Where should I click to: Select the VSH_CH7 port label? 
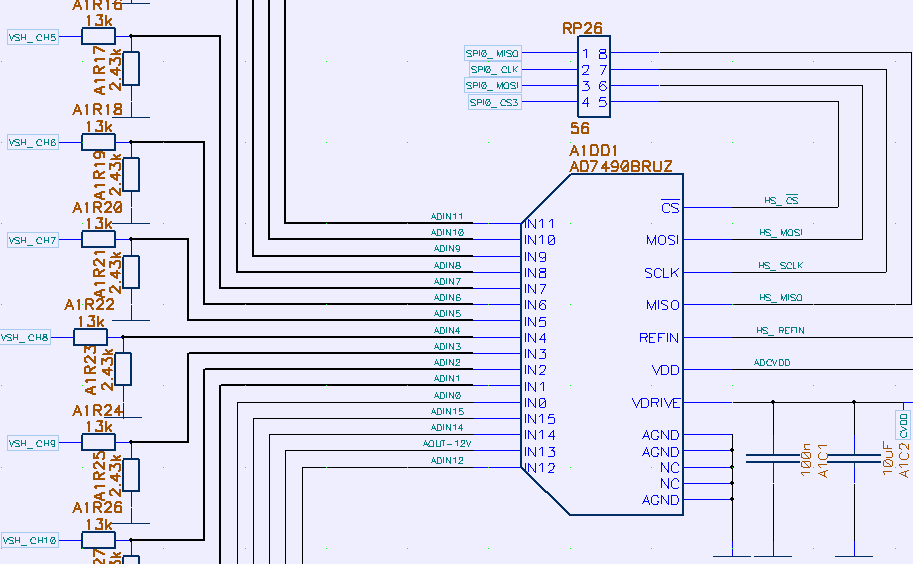click(x=33, y=240)
